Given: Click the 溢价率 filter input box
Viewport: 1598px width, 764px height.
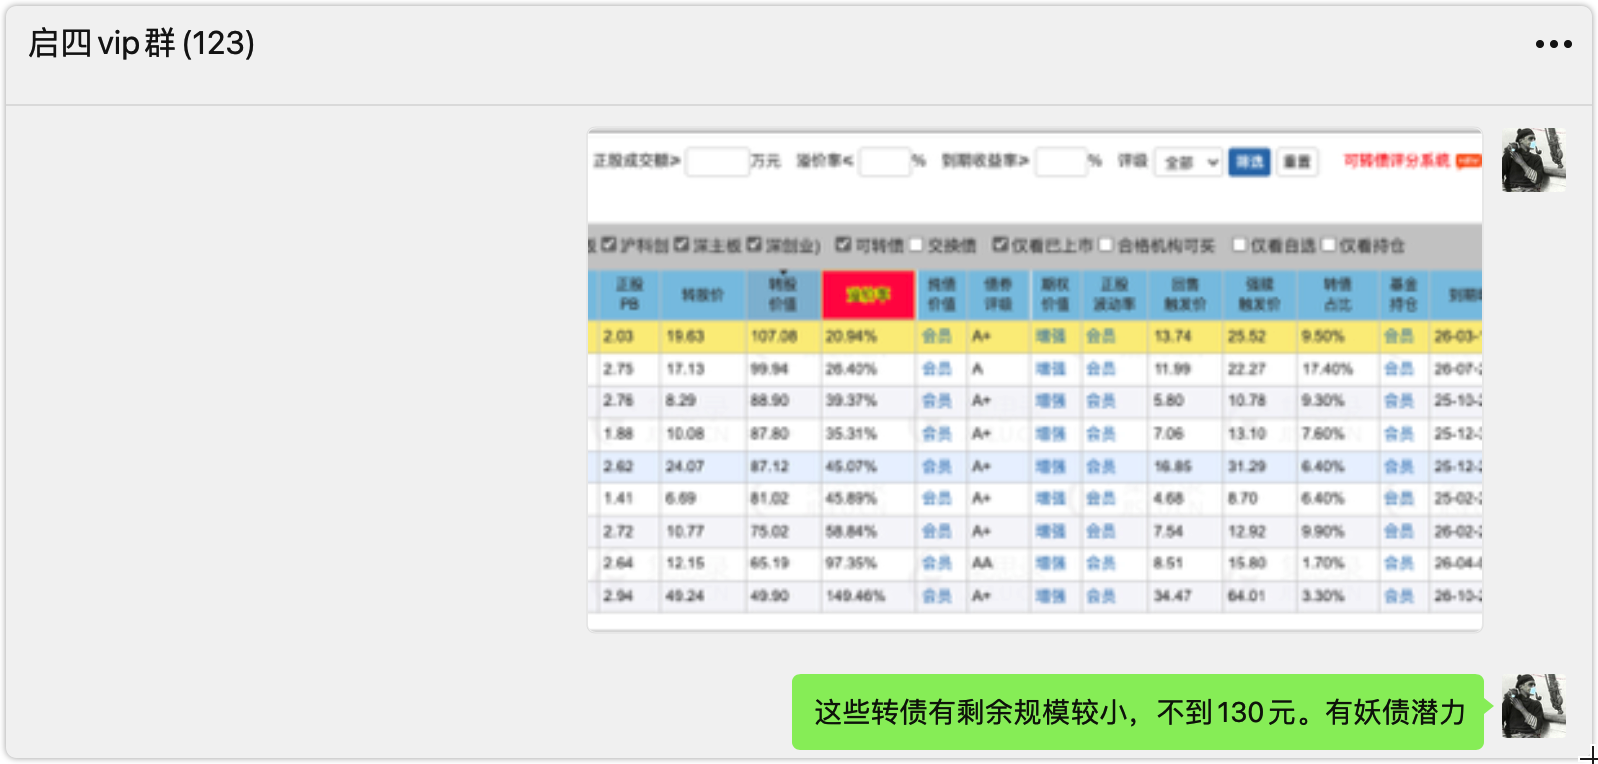Looking at the screenshot, I should click(884, 162).
